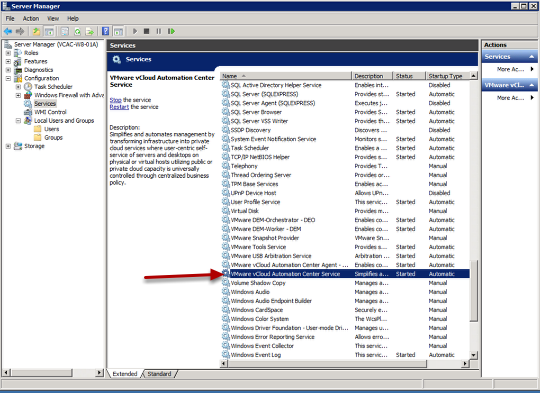This screenshot has width=540, height=393.
Task: Toggle the Show/Hide Console Tree icon
Action: (49, 31)
